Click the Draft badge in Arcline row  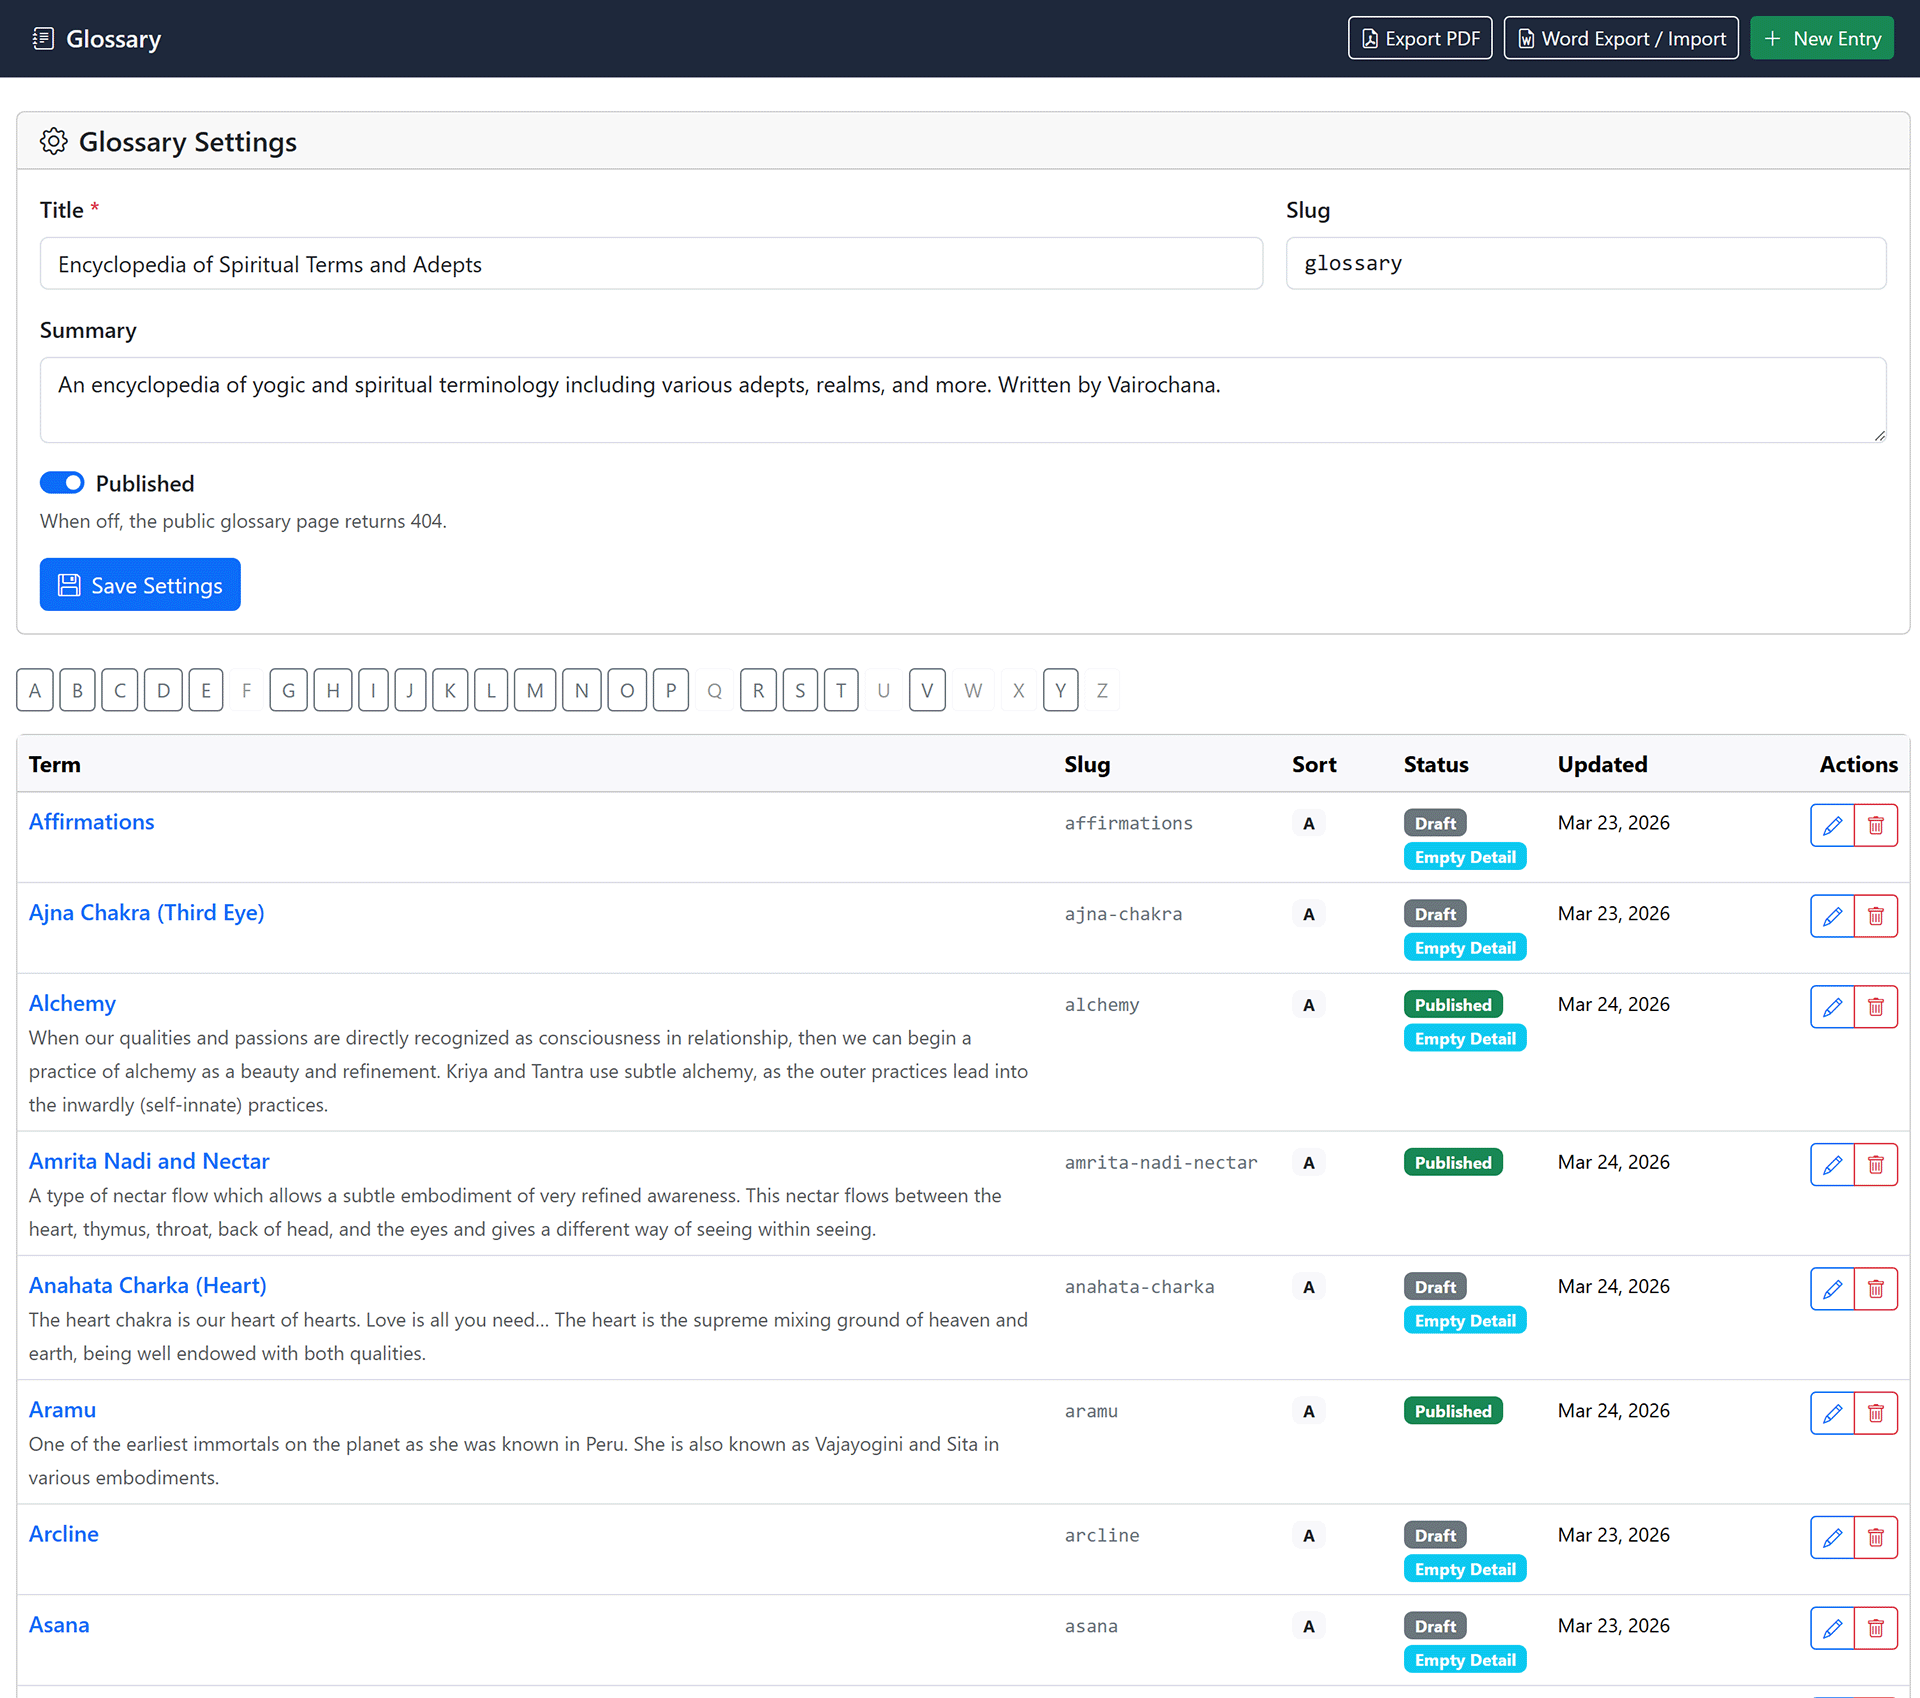coord(1435,1536)
